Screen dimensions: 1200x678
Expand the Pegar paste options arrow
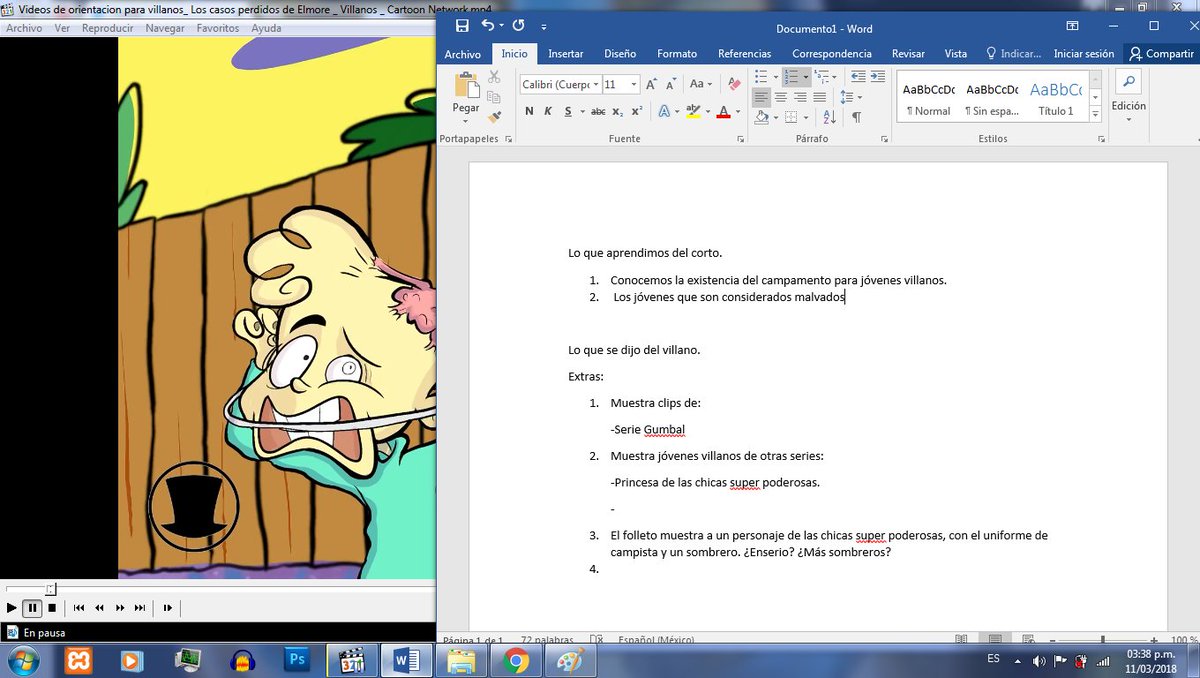tap(466, 122)
